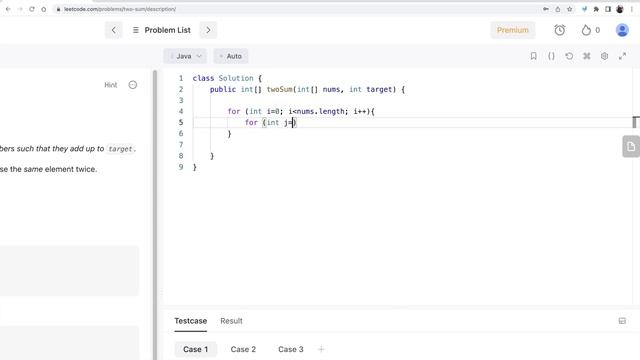Click the 'target' code word in description

120,149
